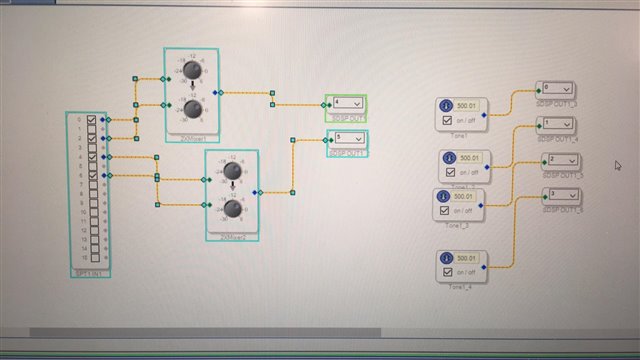
Task: Click 2XMixer2 upper green input pin
Action: point(209,180)
